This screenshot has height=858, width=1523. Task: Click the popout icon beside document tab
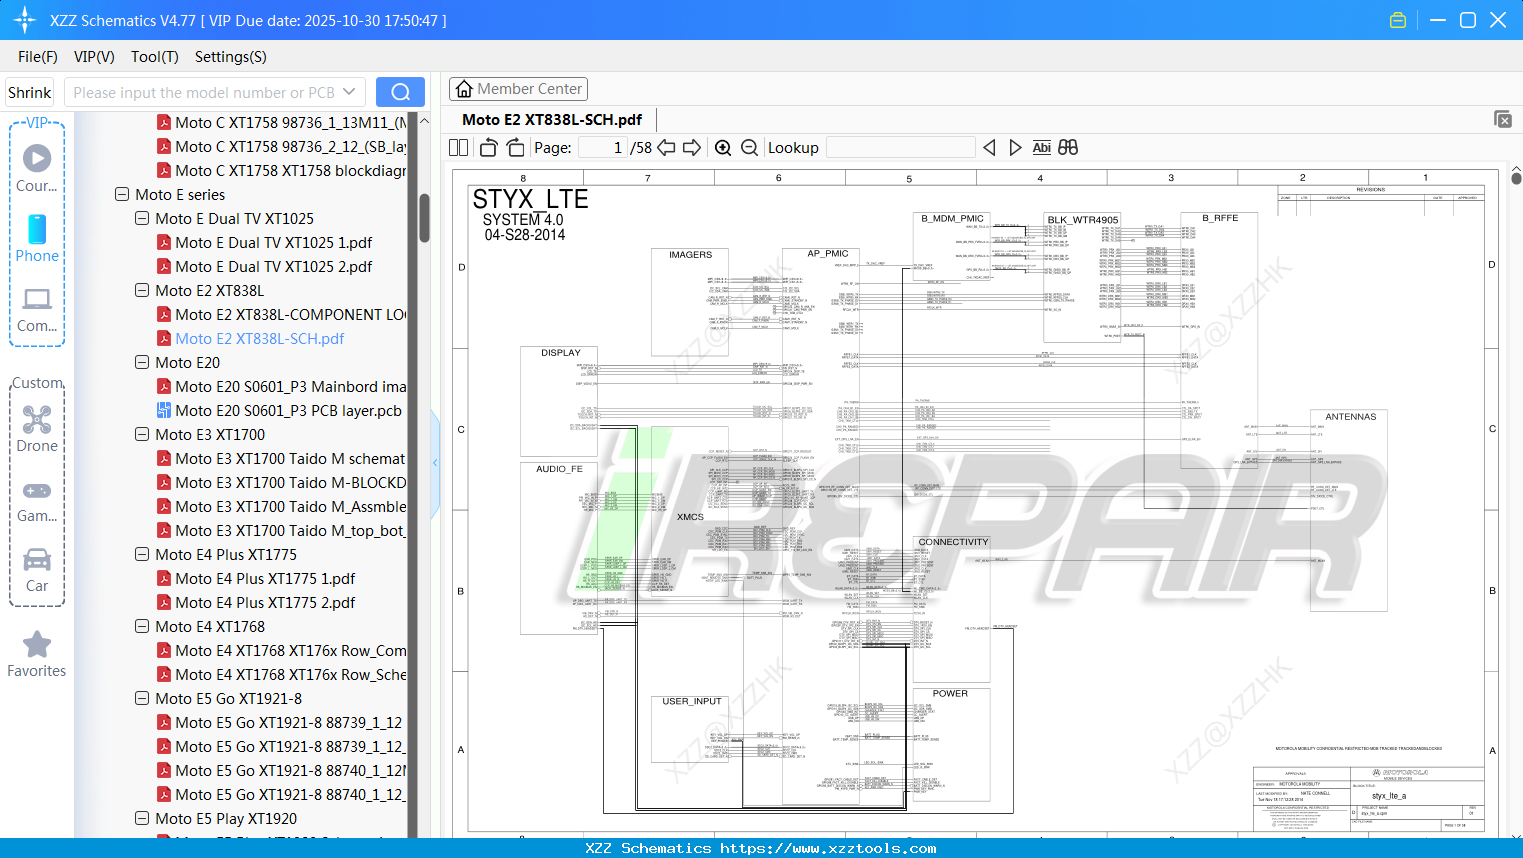pyautogui.click(x=1503, y=119)
